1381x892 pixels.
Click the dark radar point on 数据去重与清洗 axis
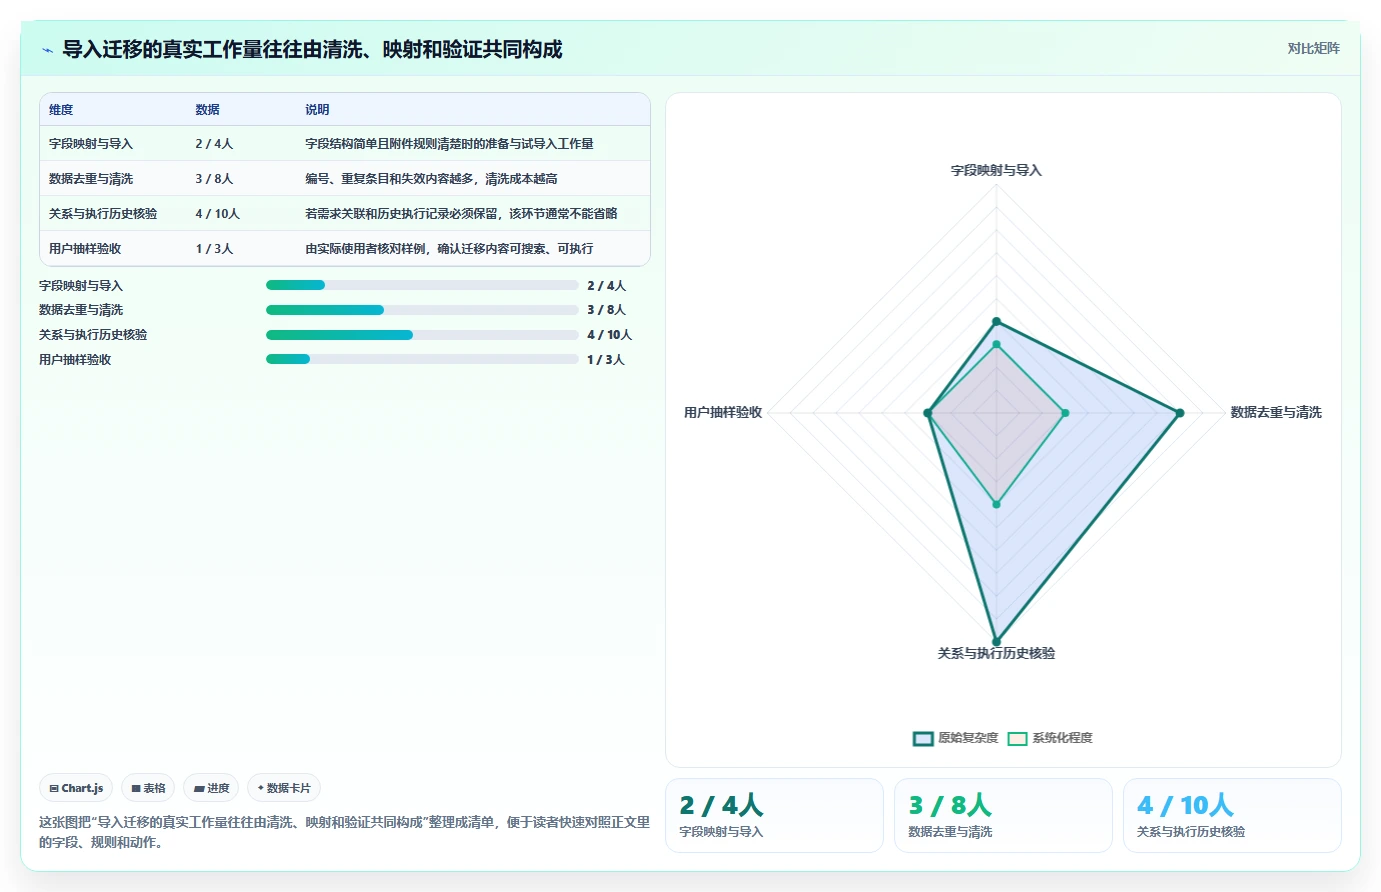click(x=1180, y=413)
